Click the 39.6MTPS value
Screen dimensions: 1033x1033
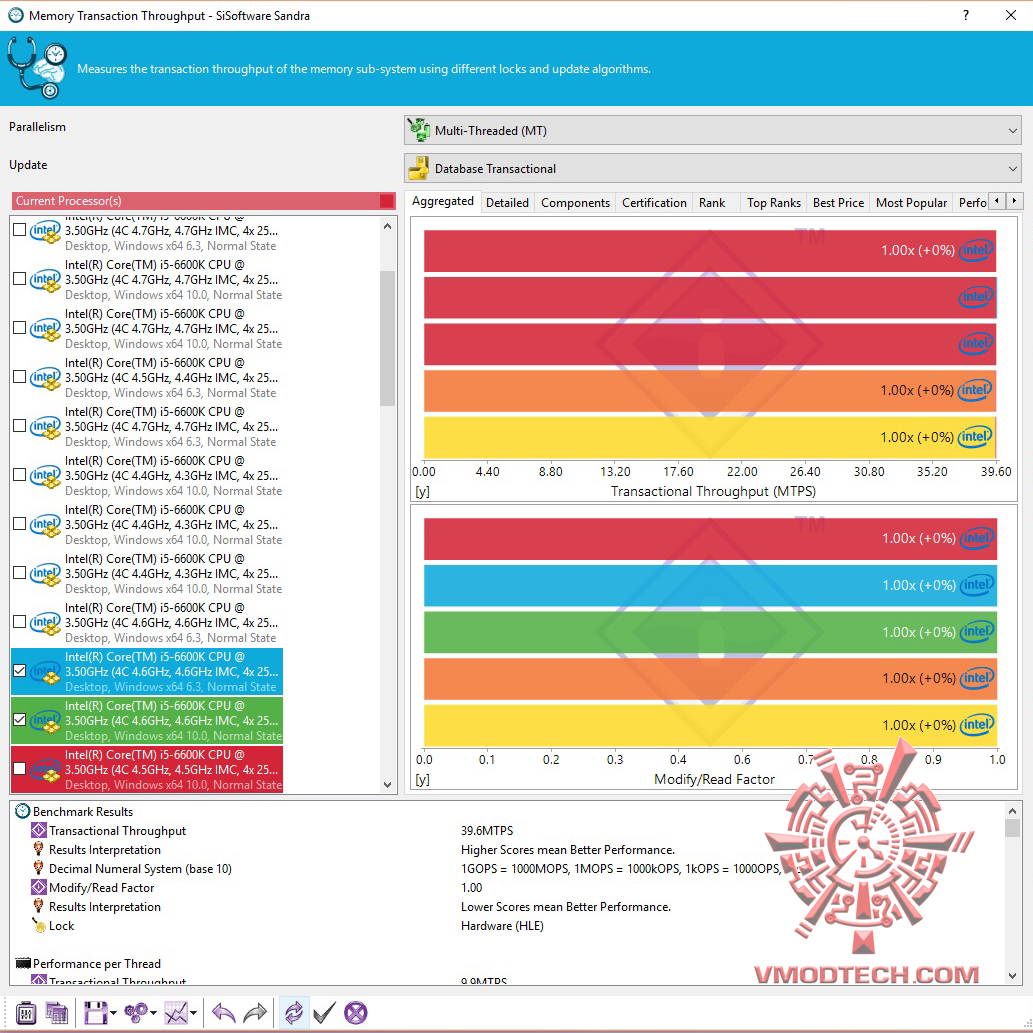click(x=487, y=831)
